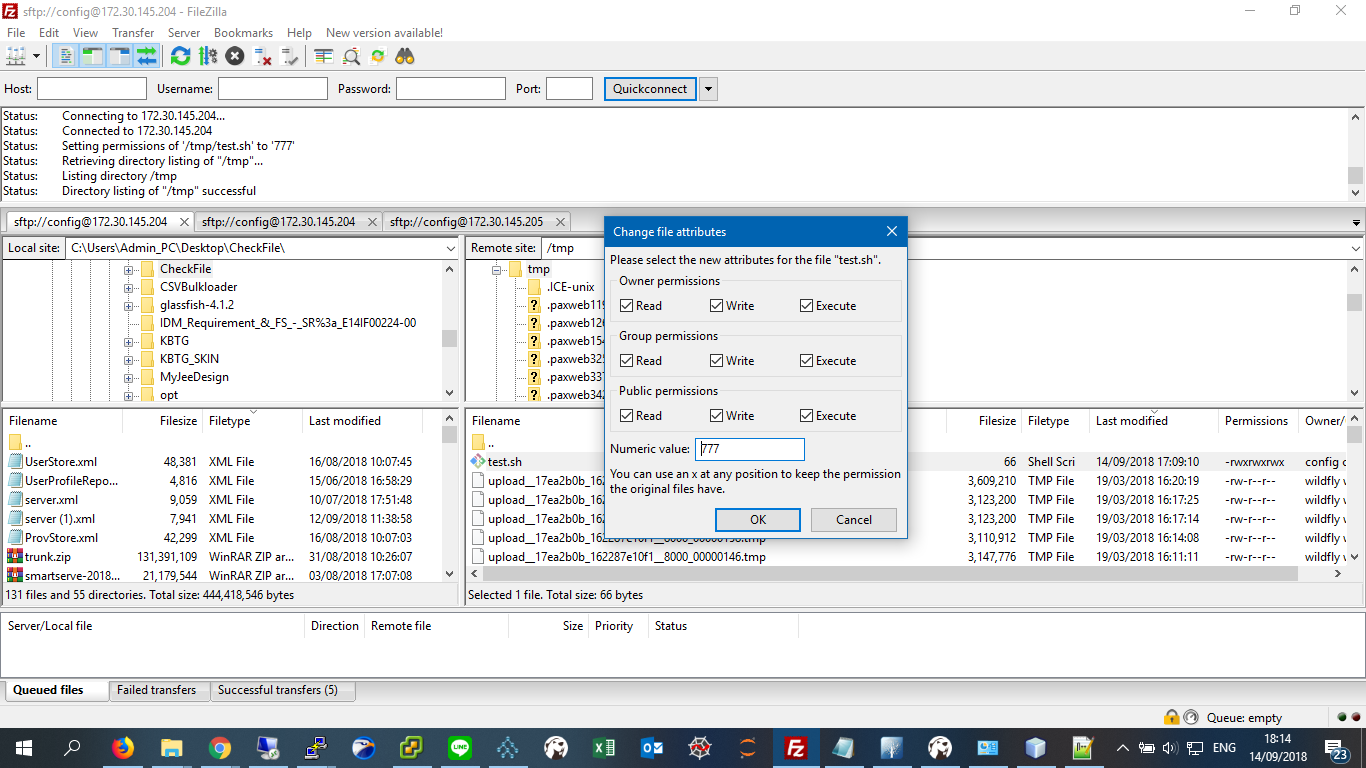Uncheck Group permissions Execute

806,361
